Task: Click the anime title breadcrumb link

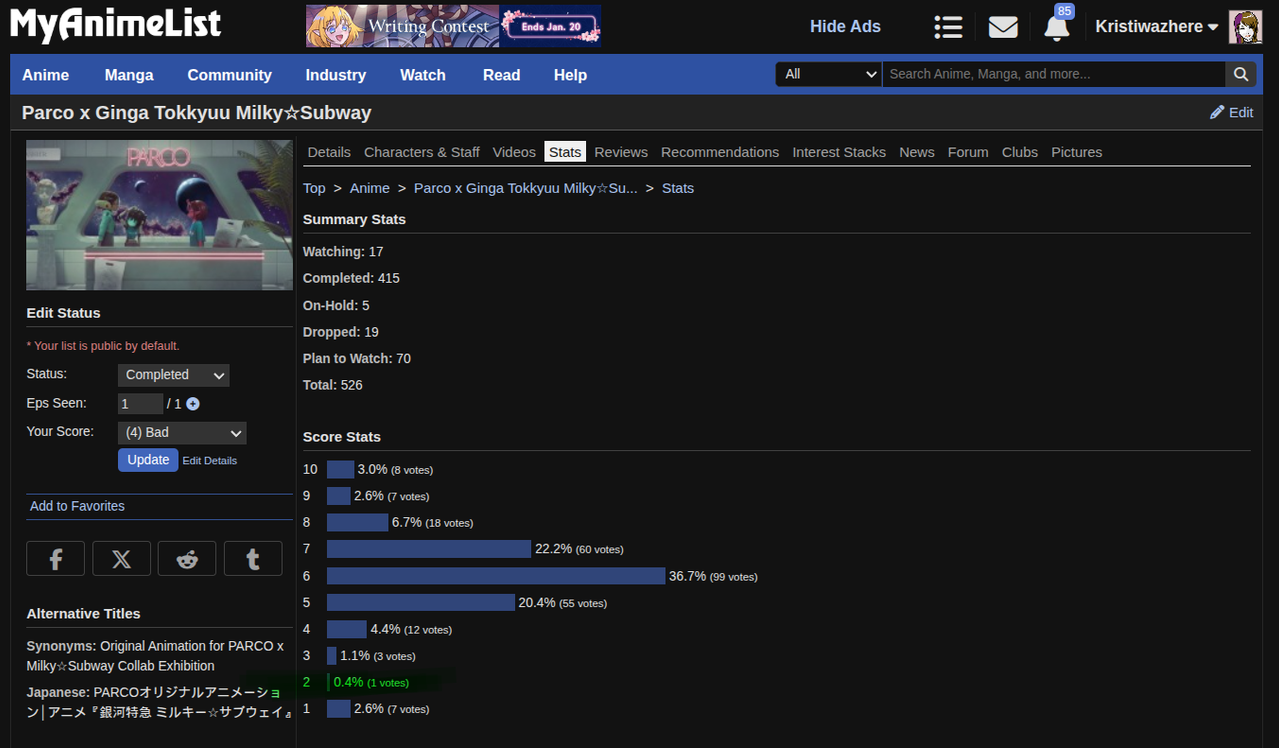Action: 525,188
